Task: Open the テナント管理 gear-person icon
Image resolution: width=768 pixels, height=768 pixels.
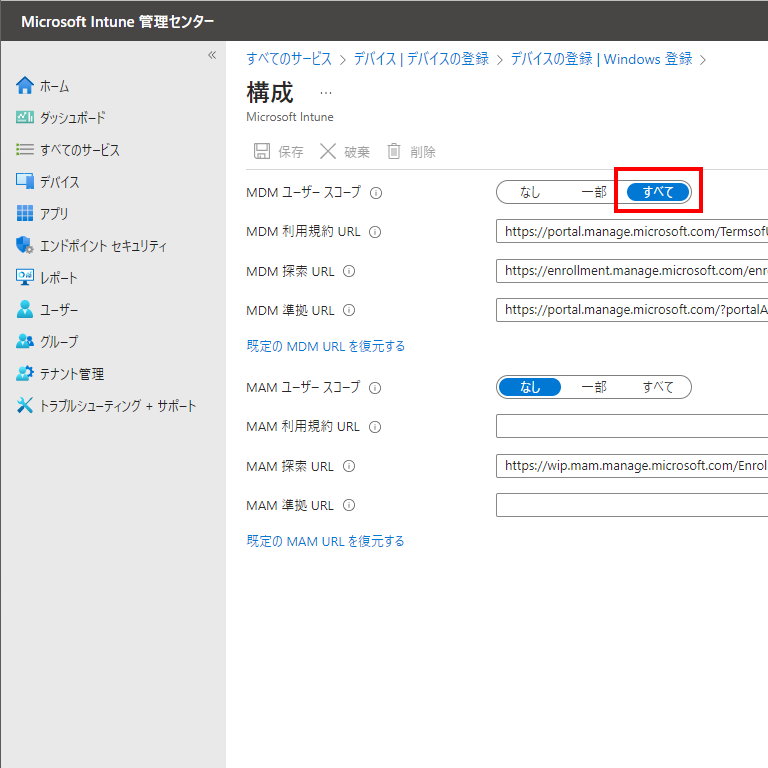Action: (x=24, y=374)
